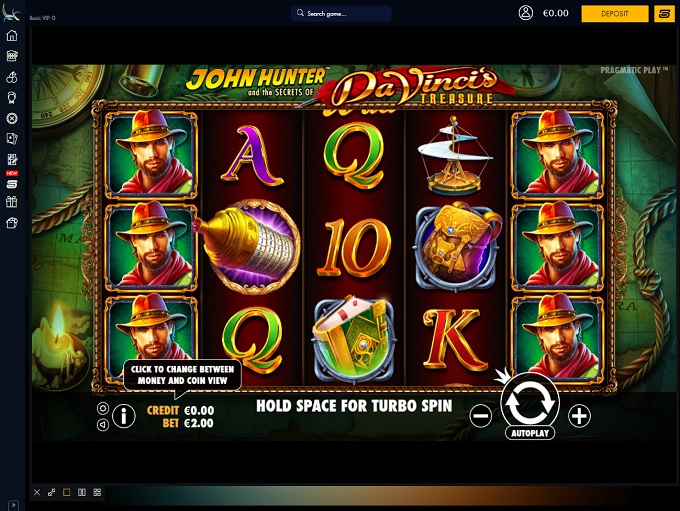
Task: Focus the Search game field
Action: point(341,13)
